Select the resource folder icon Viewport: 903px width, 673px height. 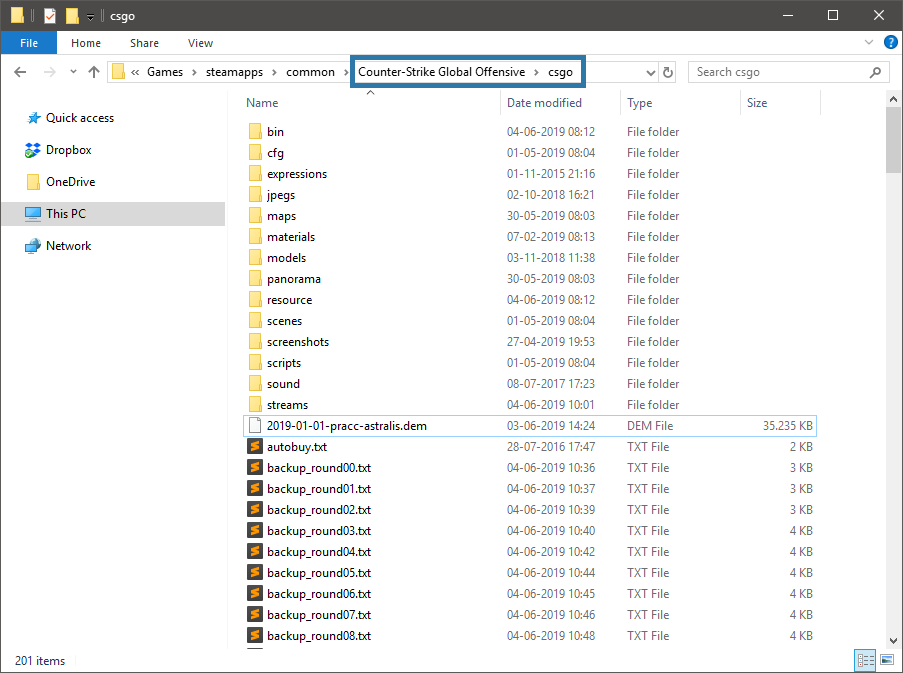pos(255,299)
